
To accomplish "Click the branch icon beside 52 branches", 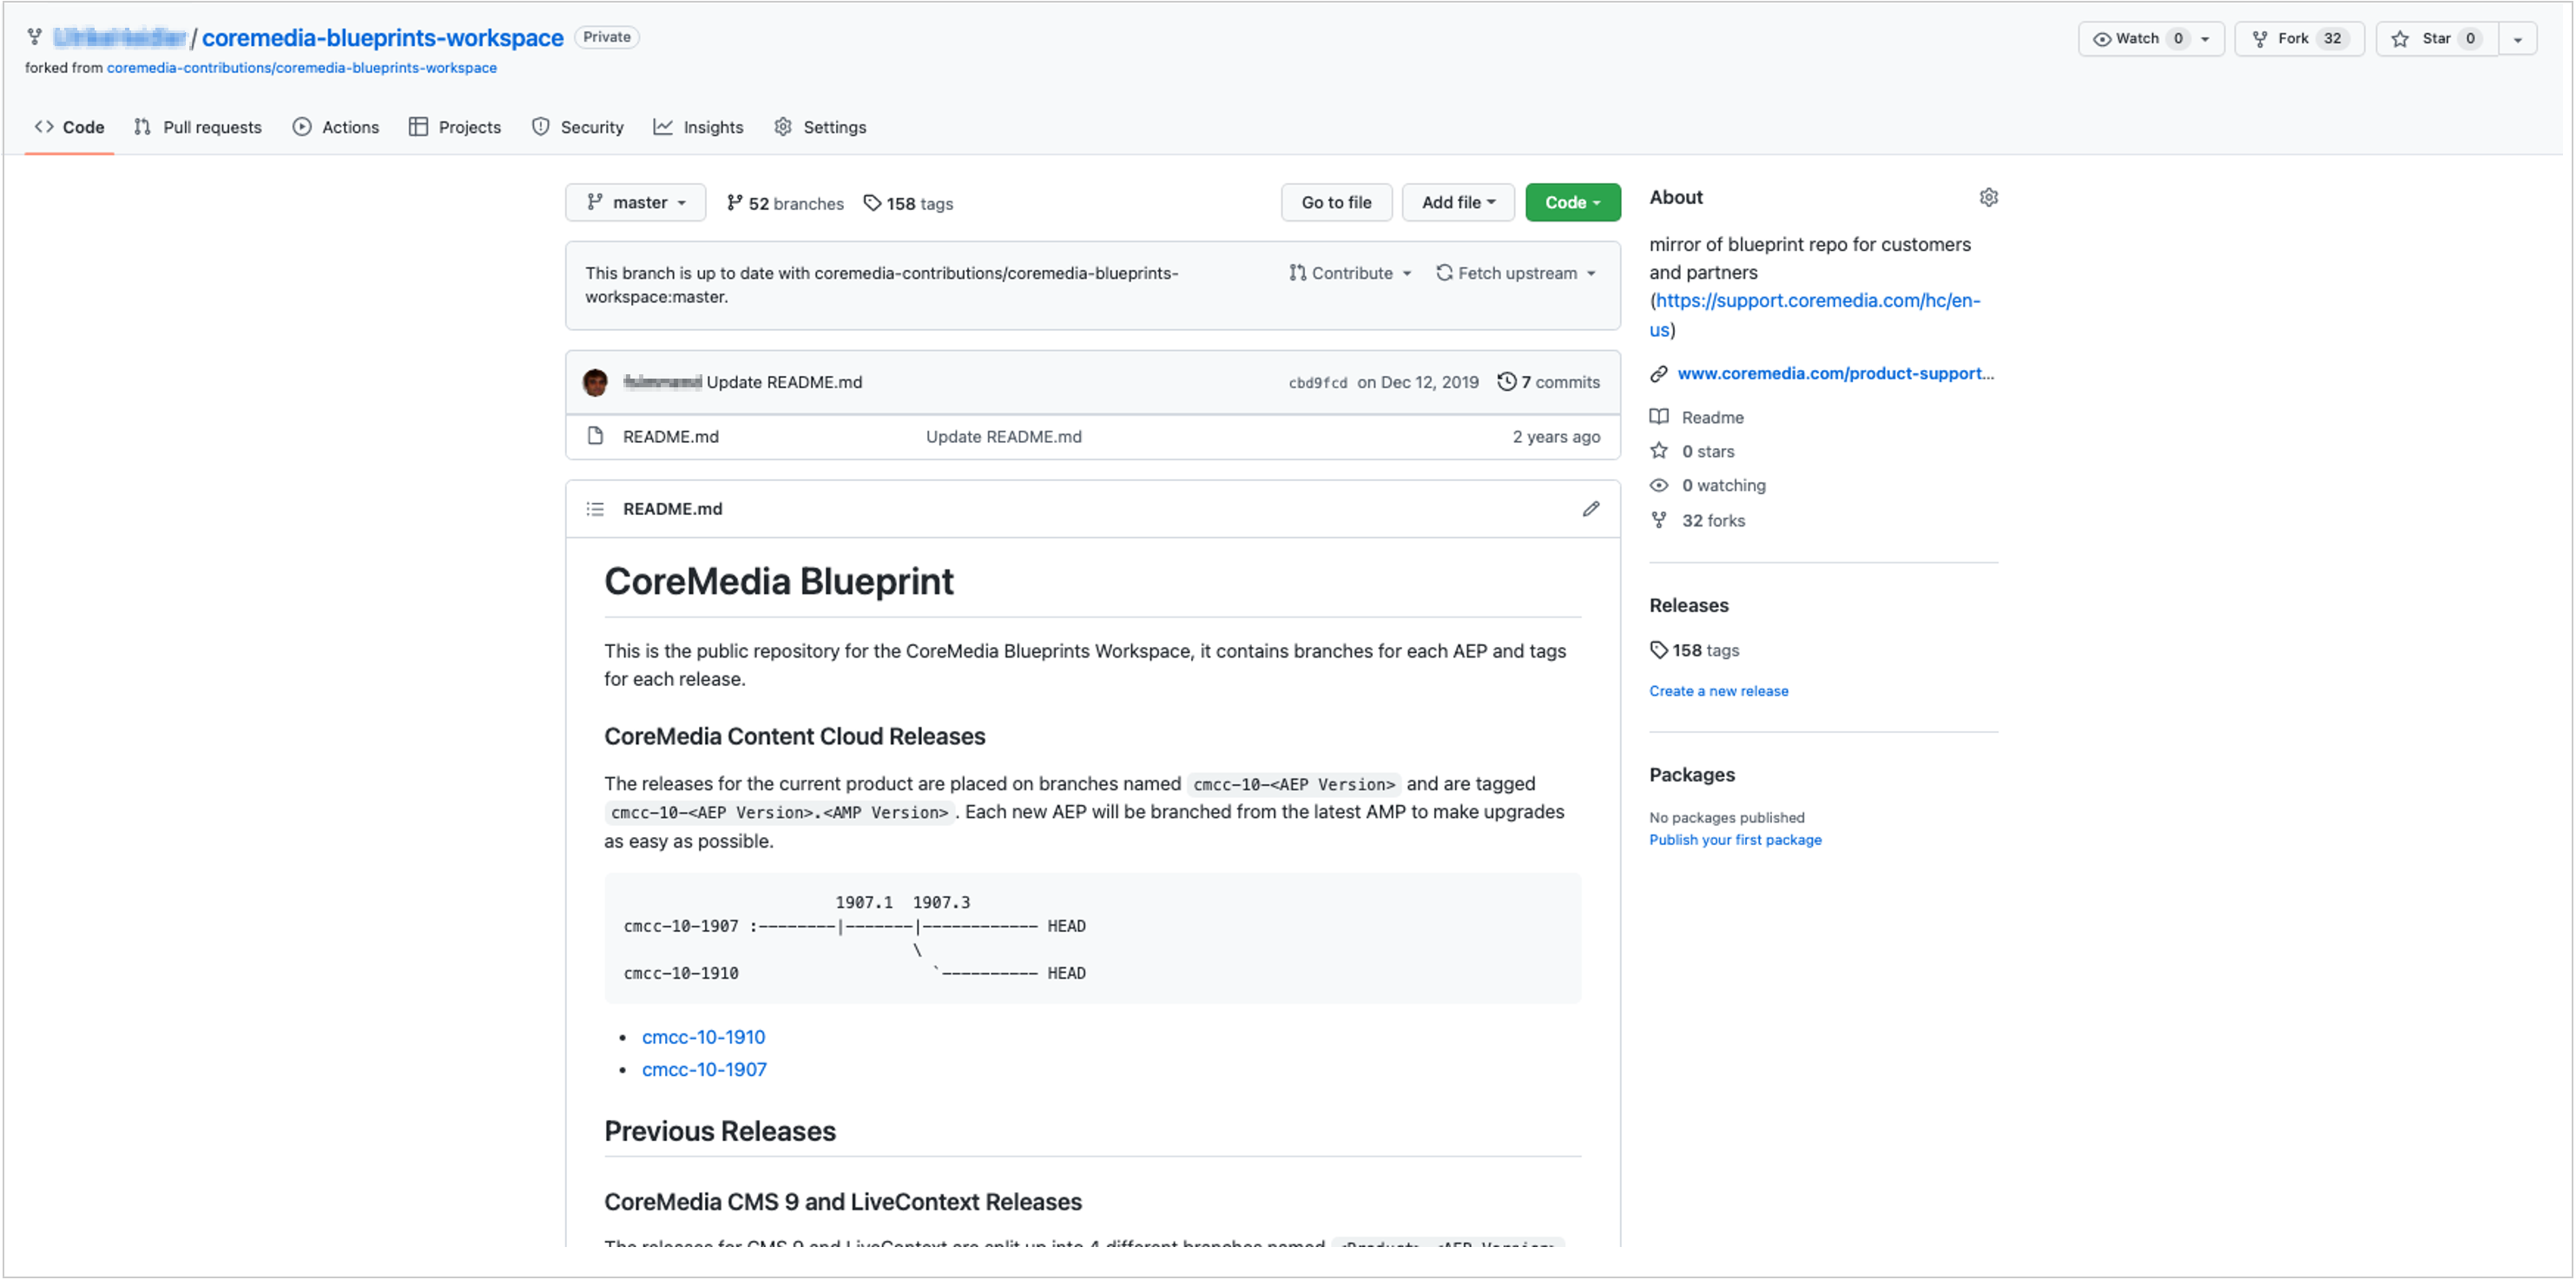I will pos(734,203).
